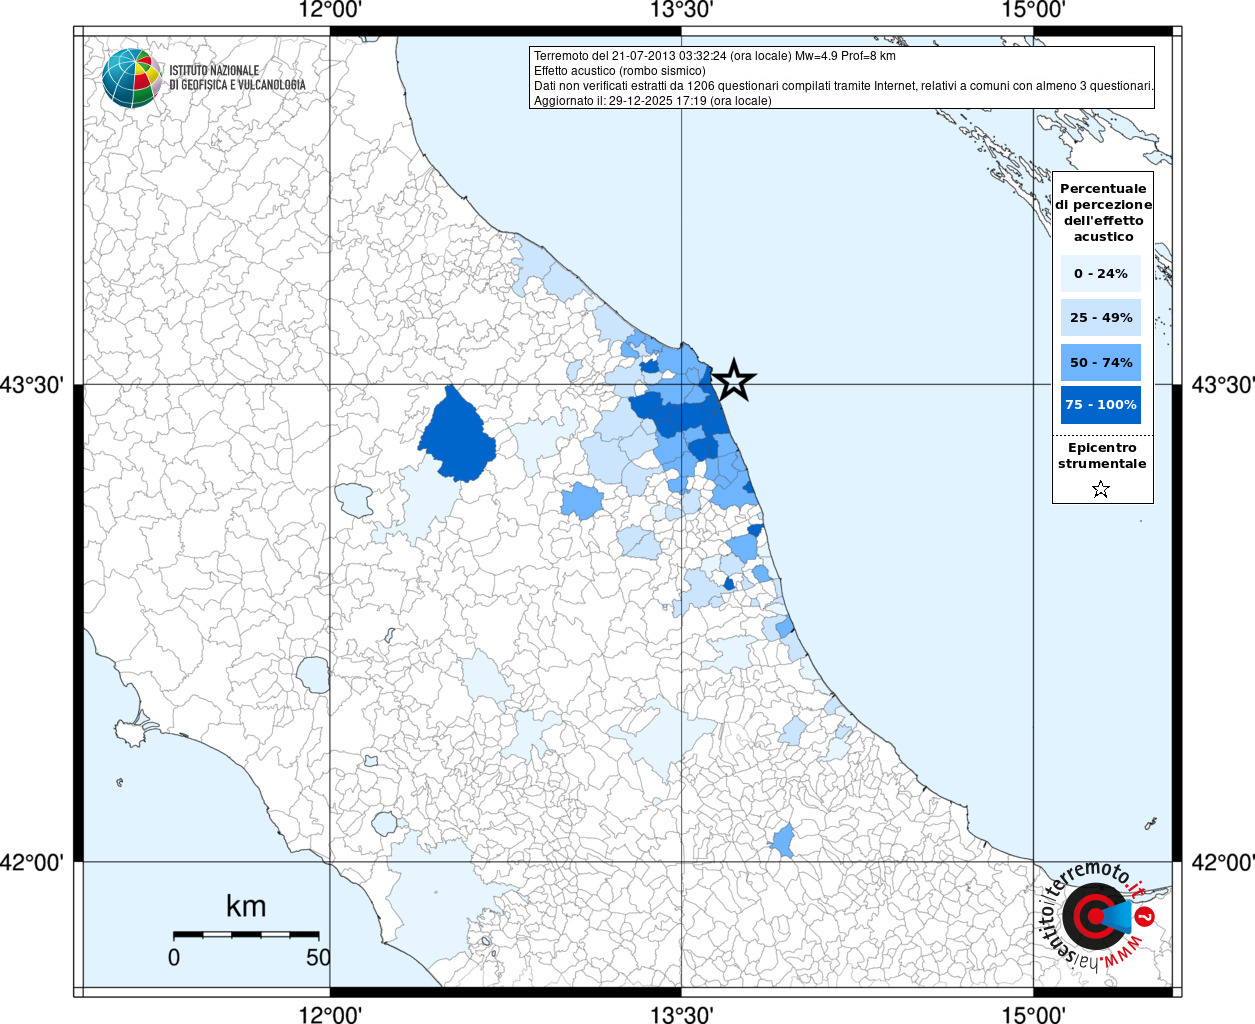Click the epicenter star on the map
The width and height of the screenshot is (1255, 1024).
pyautogui.click(x=734, y=380)
